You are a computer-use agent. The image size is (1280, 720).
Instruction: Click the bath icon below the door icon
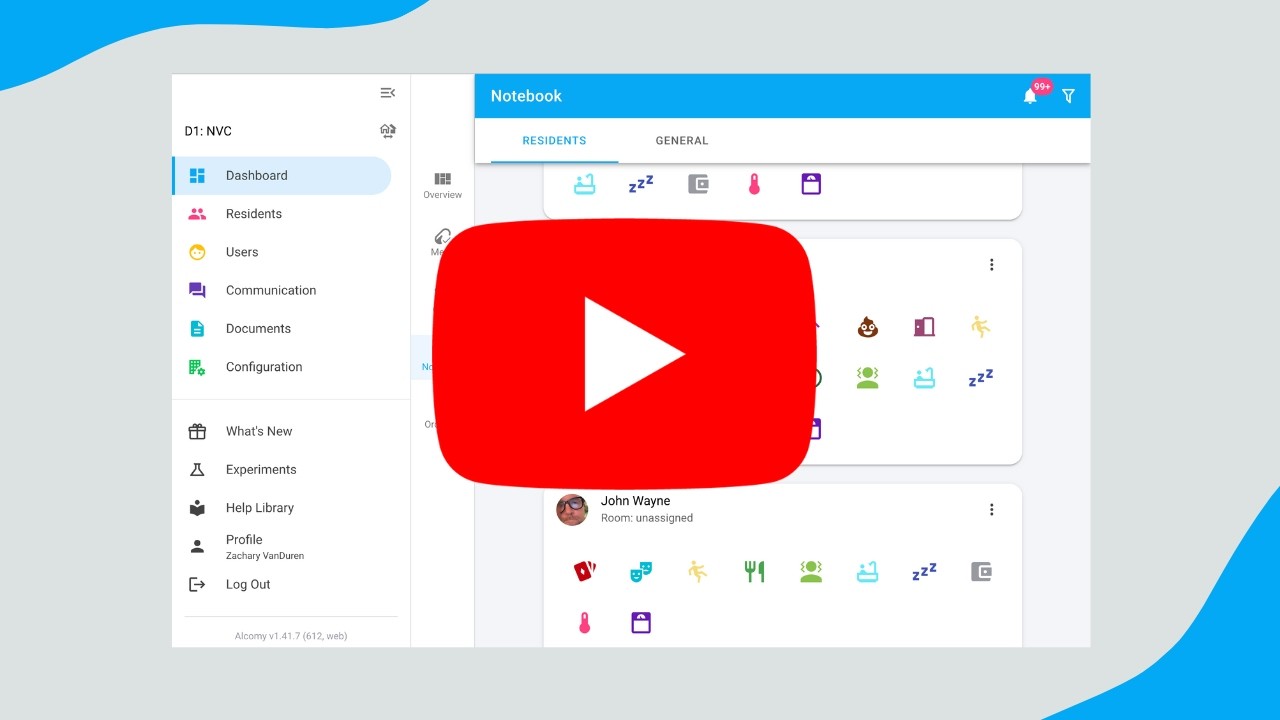[924, 378]
